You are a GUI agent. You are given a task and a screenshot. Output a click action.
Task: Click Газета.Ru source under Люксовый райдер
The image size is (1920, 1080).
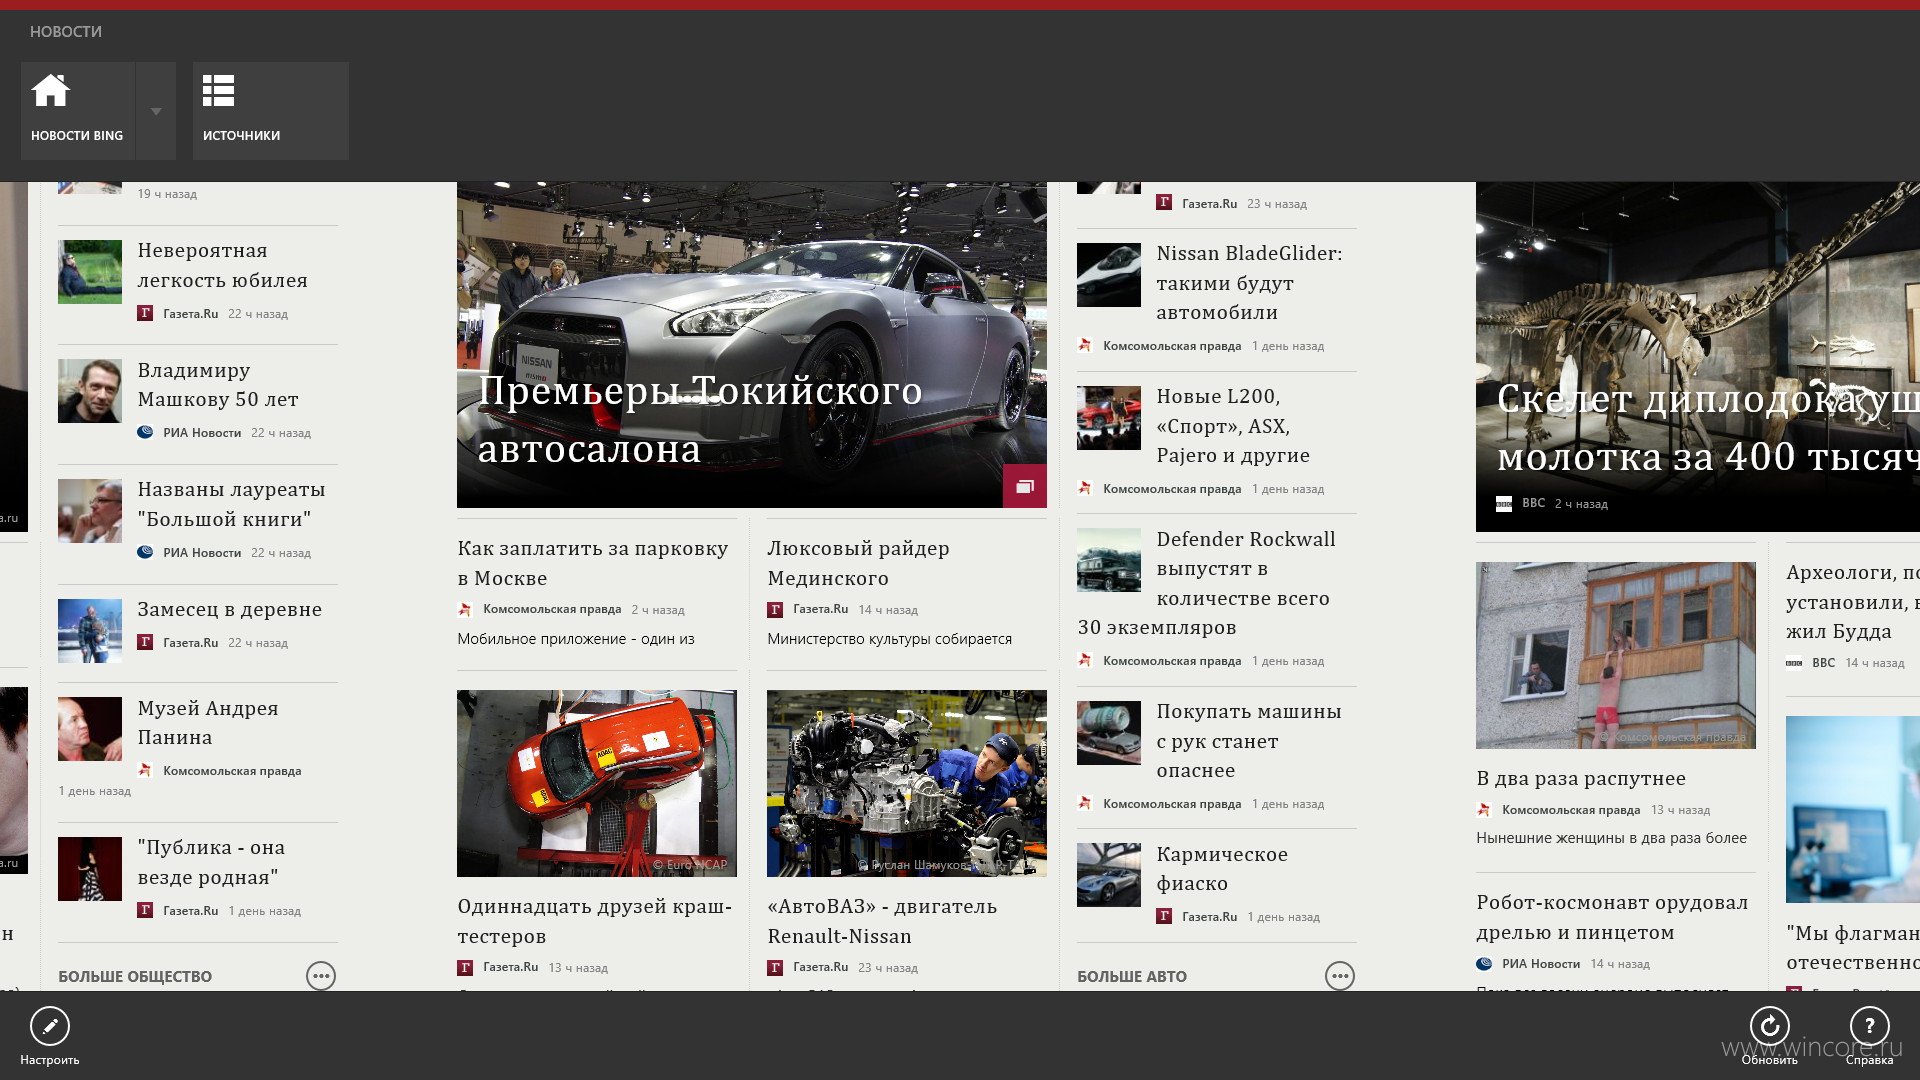pyautogui.click(x=820, y=609)
